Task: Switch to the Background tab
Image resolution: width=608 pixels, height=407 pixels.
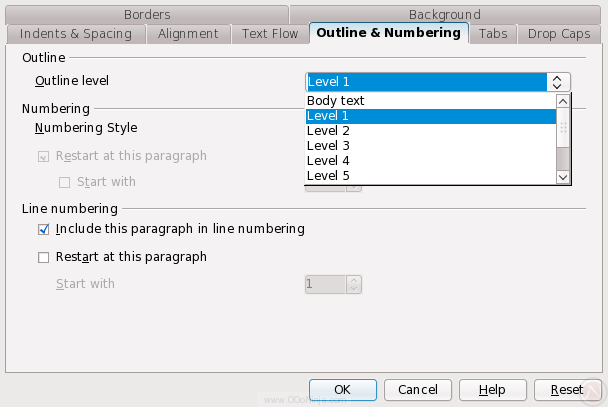Action: (x=444, y=14)
